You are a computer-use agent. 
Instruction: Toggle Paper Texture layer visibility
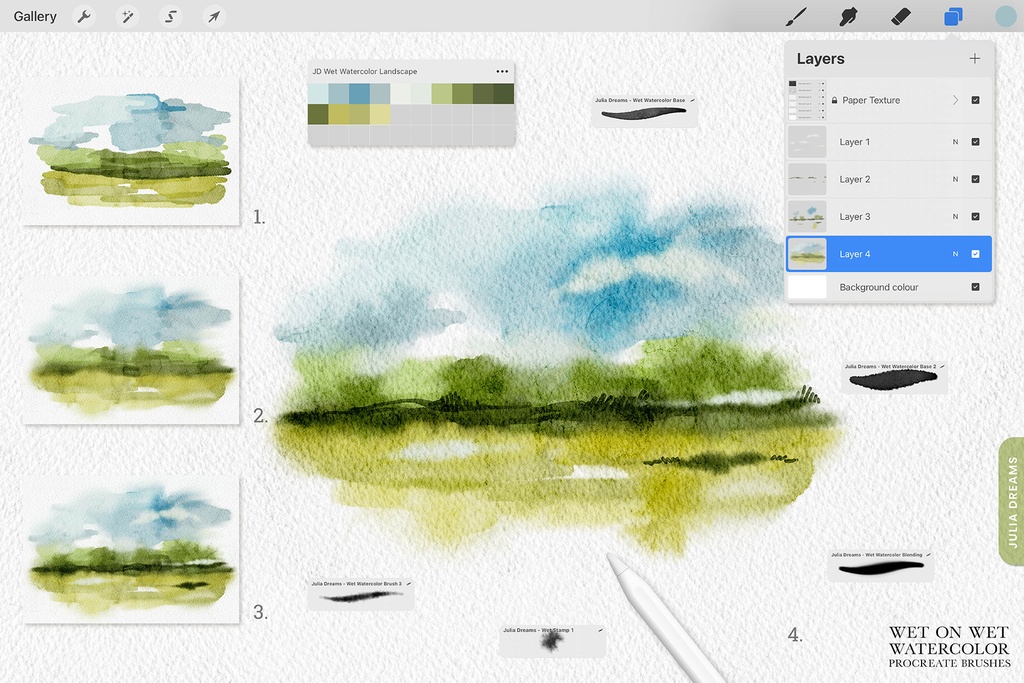[x=974, y=99]
